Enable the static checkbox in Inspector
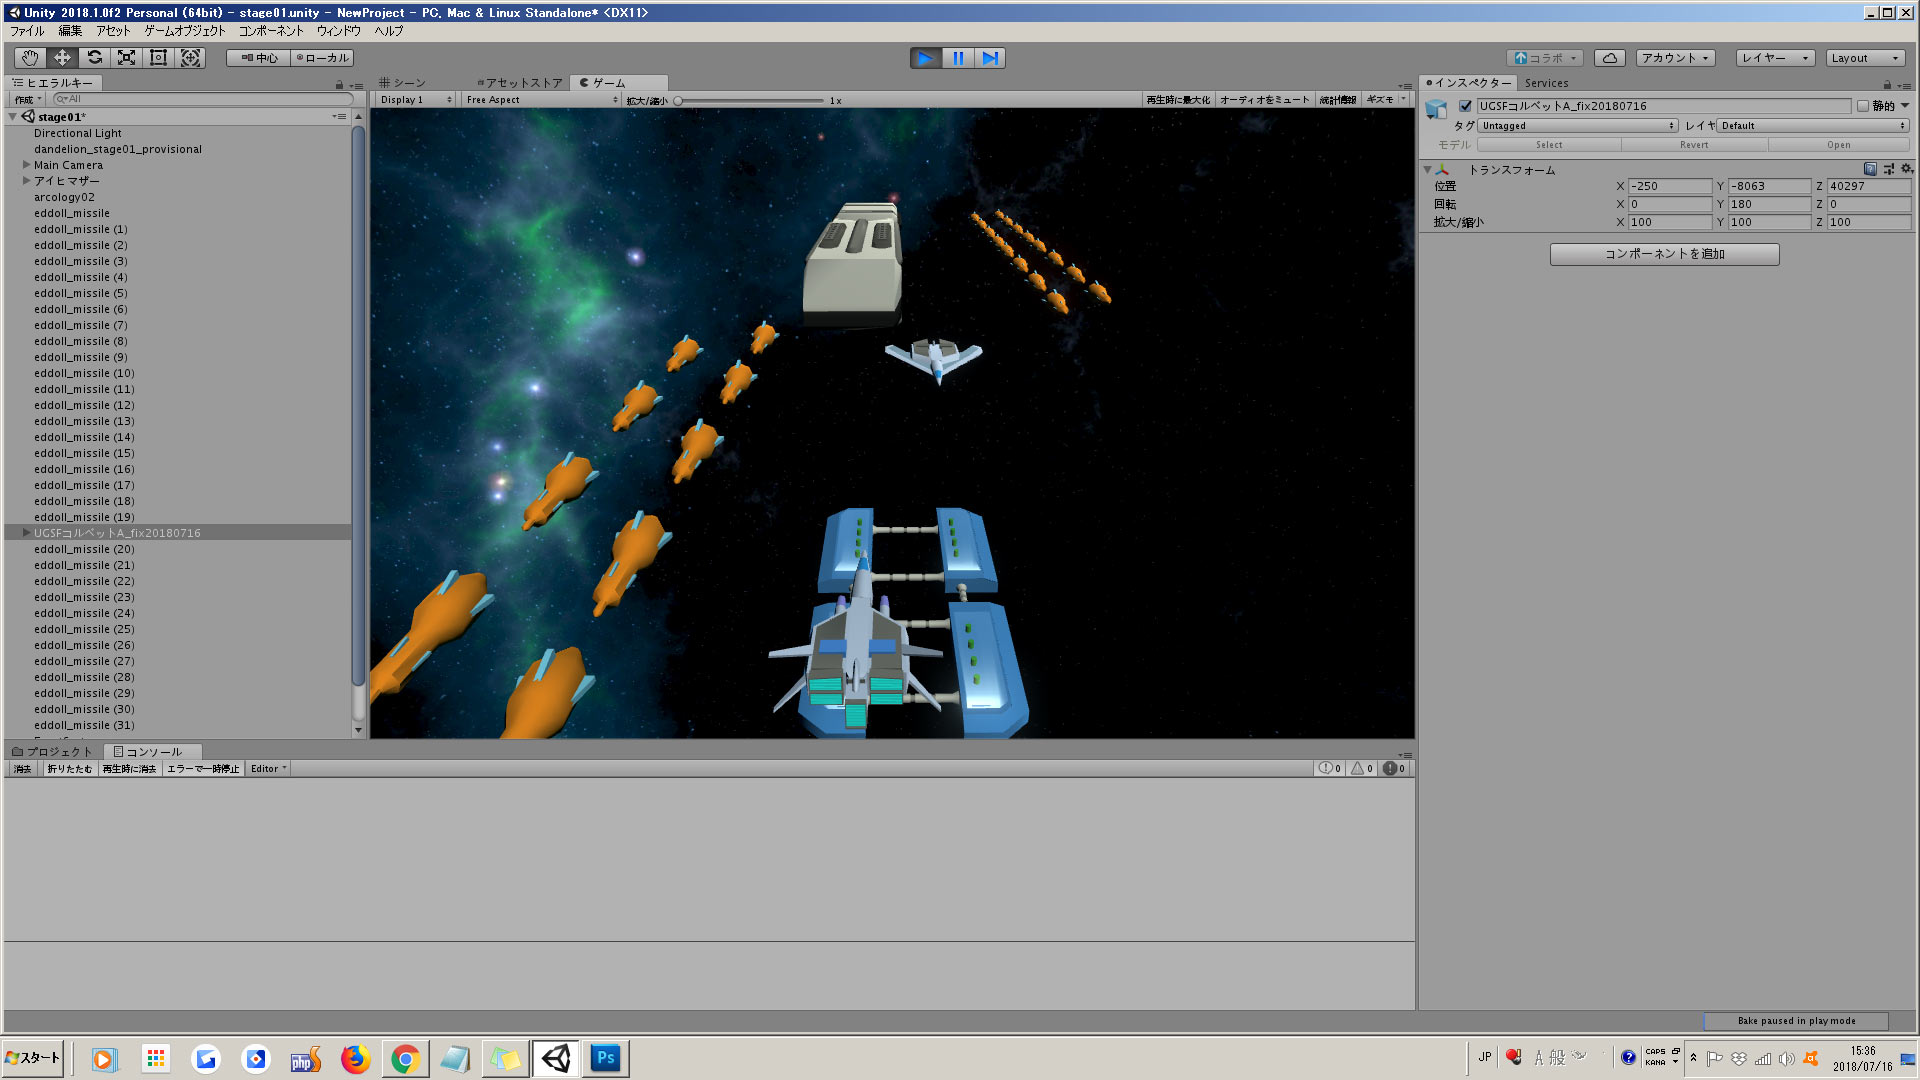The height and width of the screenshot is (1080, 1920). 1863,106
